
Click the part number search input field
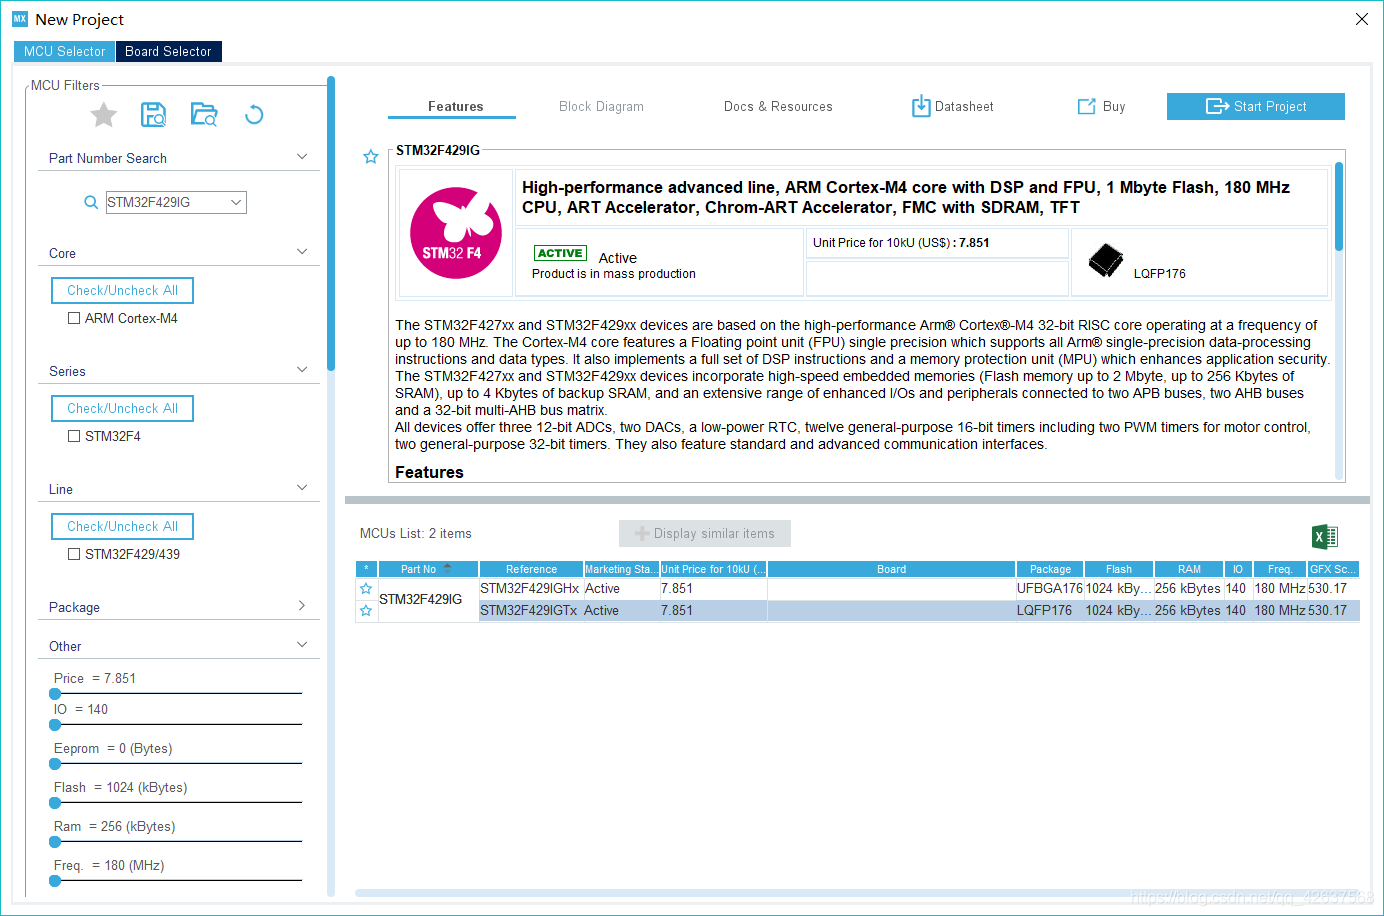pos(167,202)
